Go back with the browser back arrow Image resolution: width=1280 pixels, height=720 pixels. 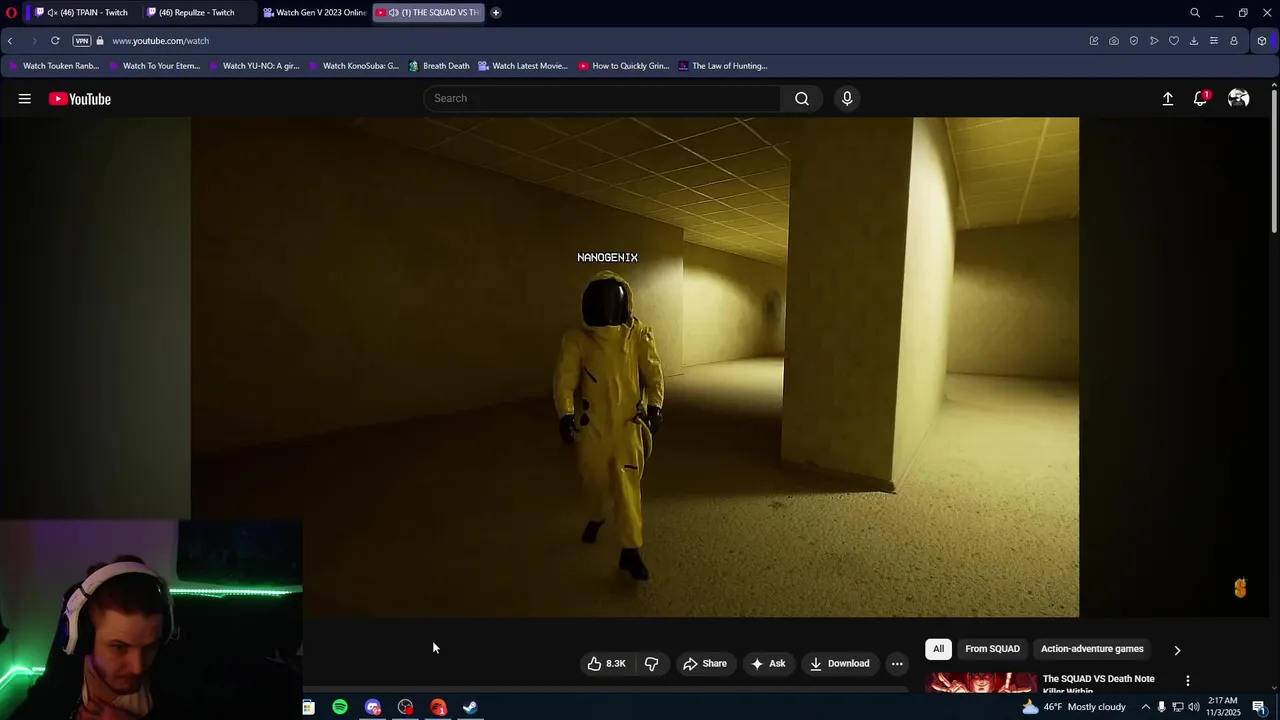pyautogui.click(x=10, y=41)
